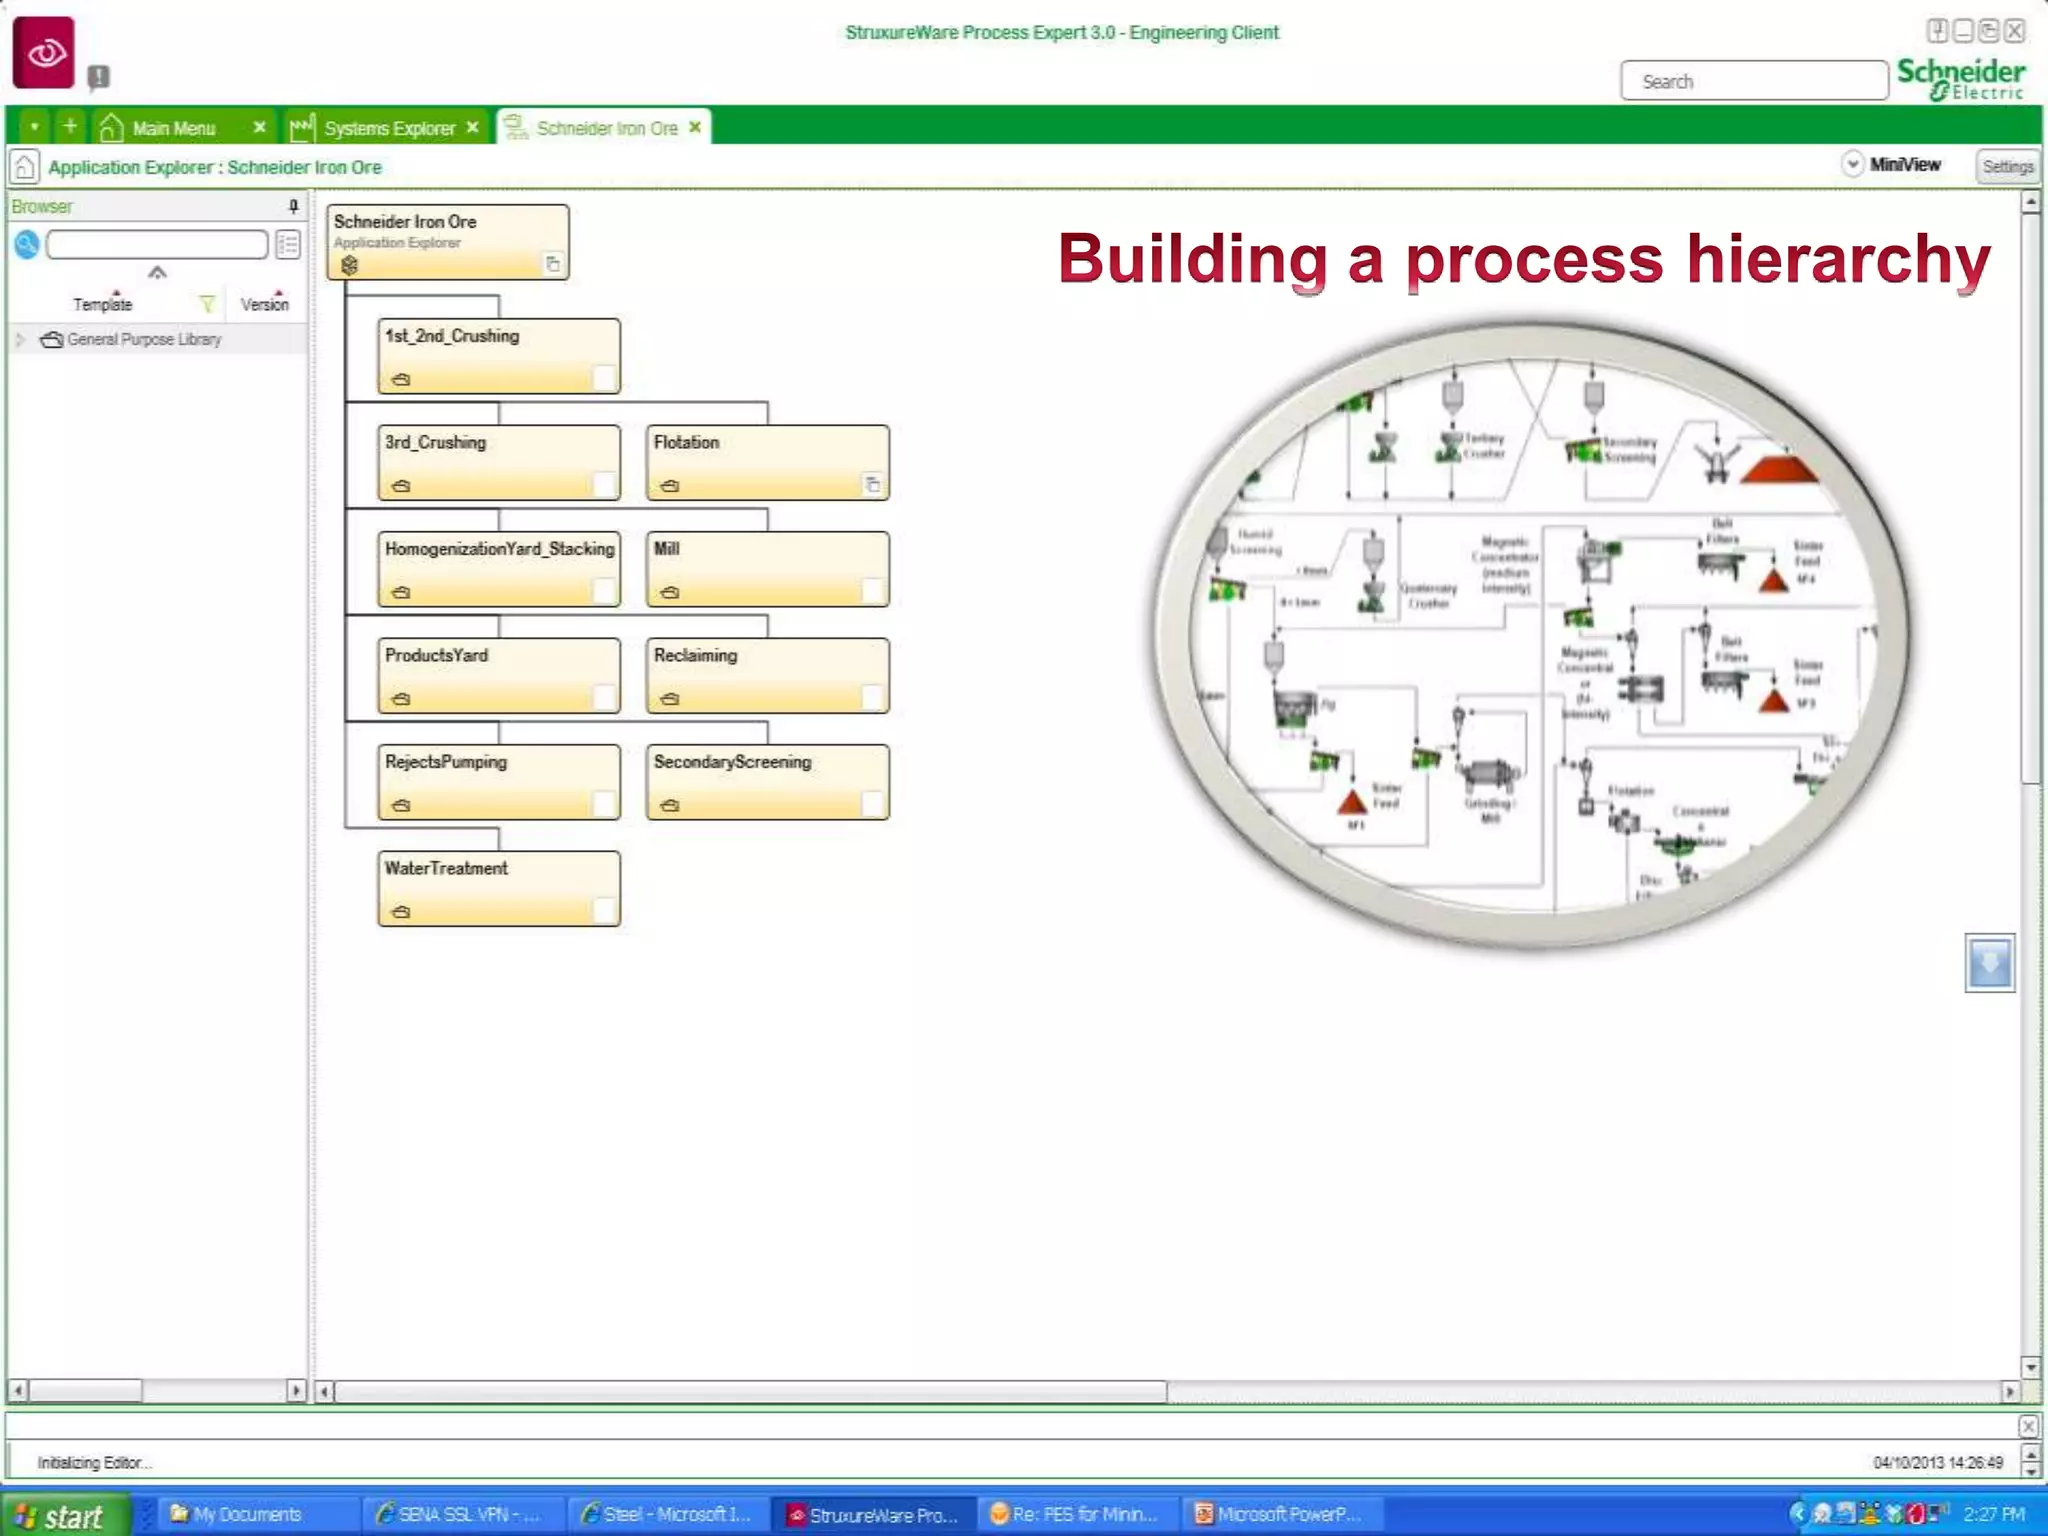Screen dimensions: 2048x1536
Task: Expand the General Purpose Library tree item
Action: click(20, 340)
